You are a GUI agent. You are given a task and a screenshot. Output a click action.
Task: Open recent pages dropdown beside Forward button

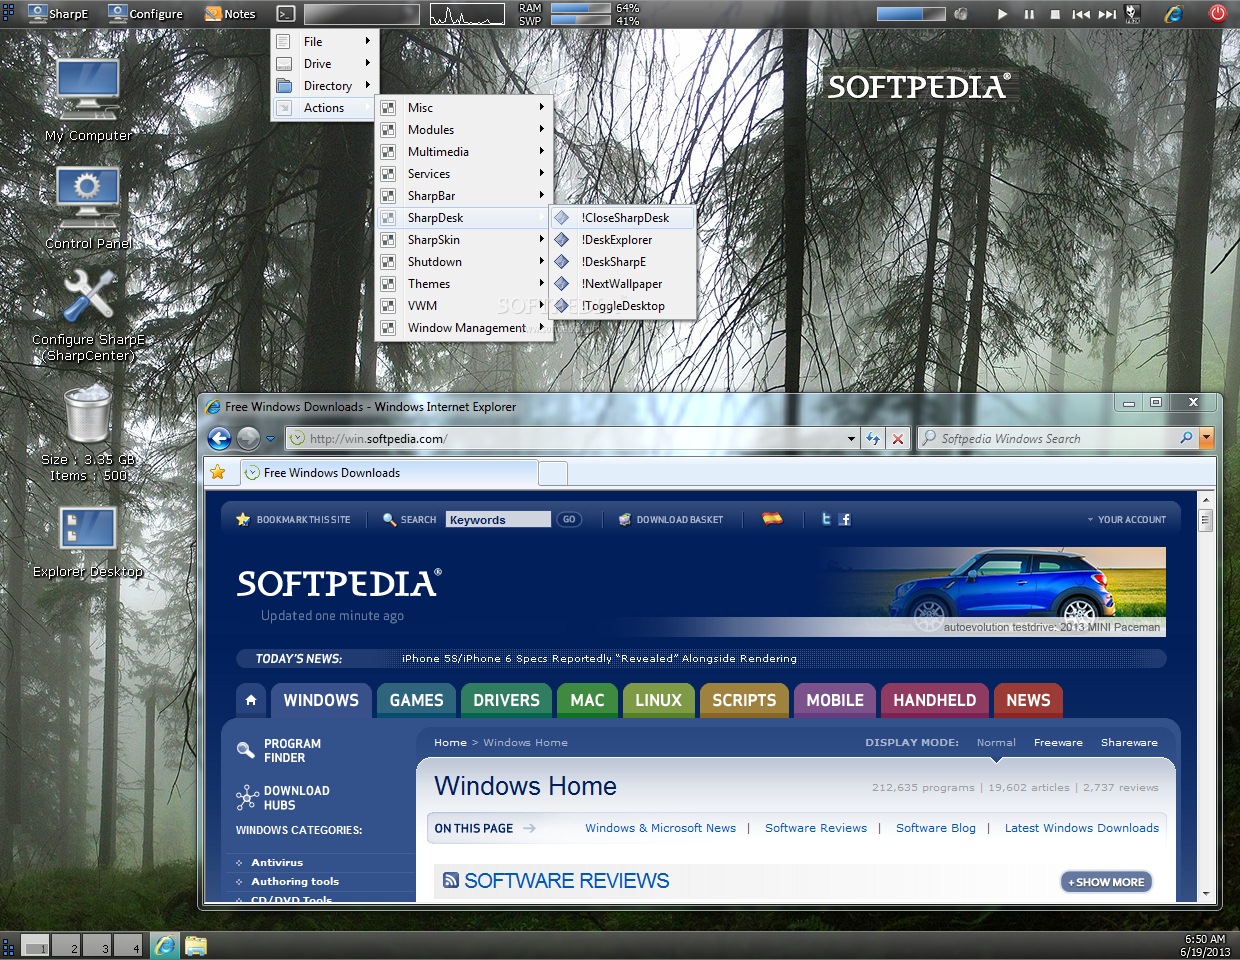coord(270,439)
